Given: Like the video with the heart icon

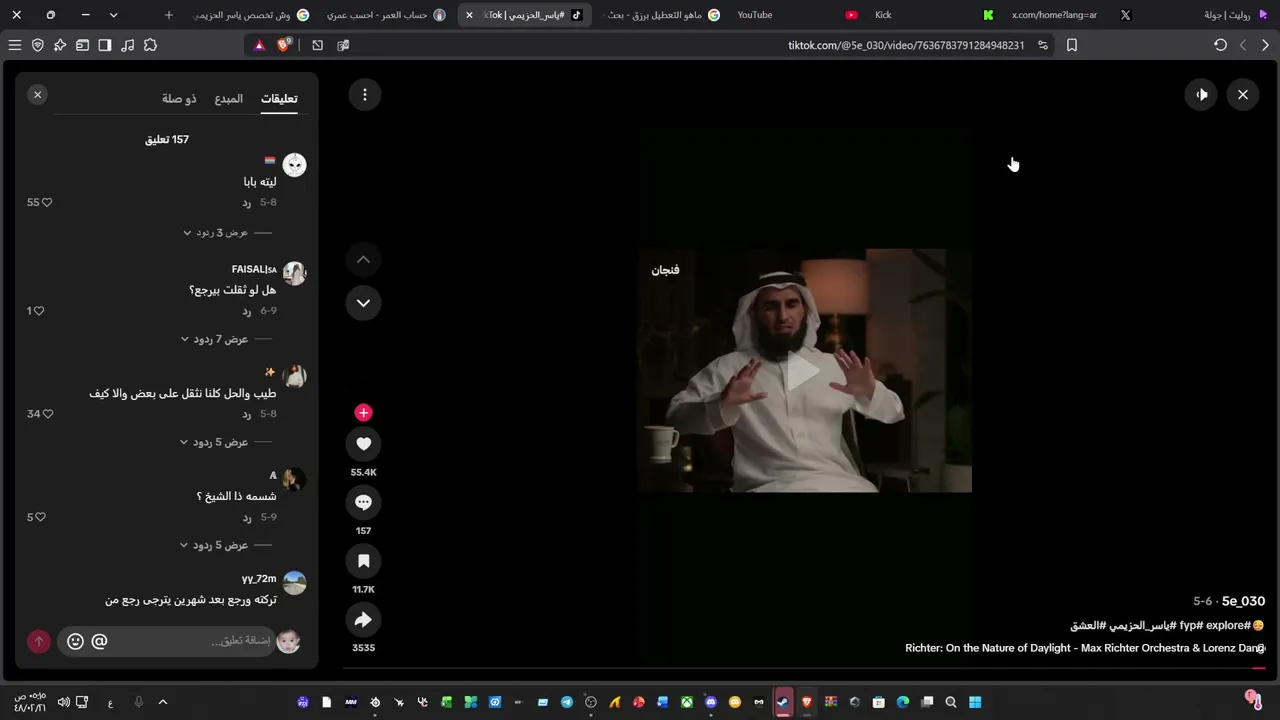Looking at the screenshot, I should tap(363, 444).
